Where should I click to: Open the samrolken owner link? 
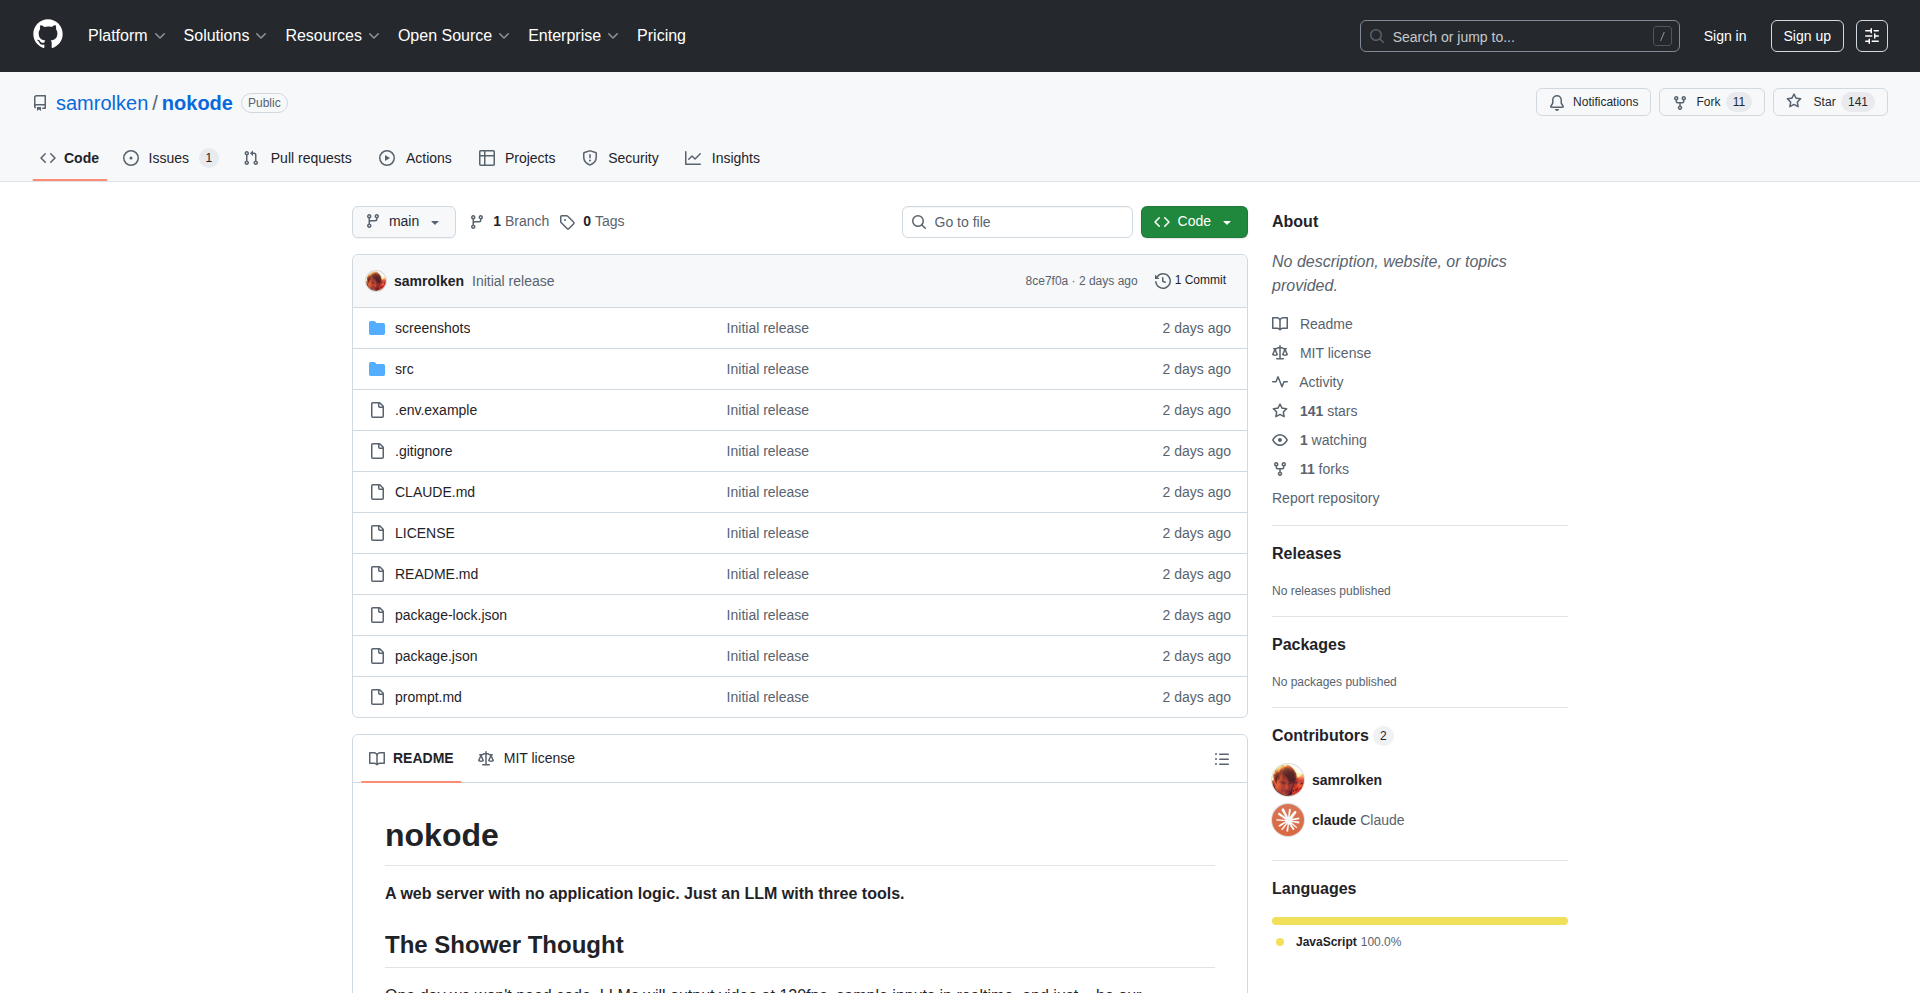pos(102,103)
